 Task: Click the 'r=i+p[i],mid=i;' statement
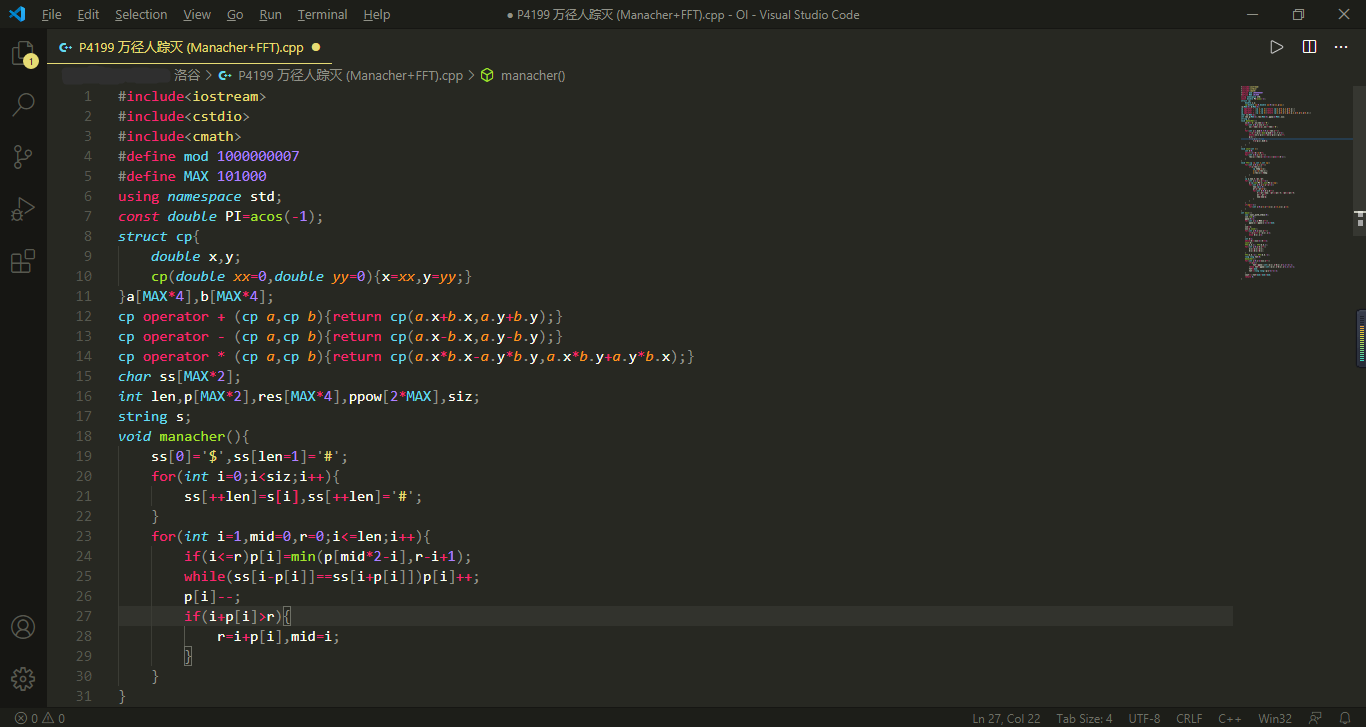pyautogui.click(x=278, y=636)
